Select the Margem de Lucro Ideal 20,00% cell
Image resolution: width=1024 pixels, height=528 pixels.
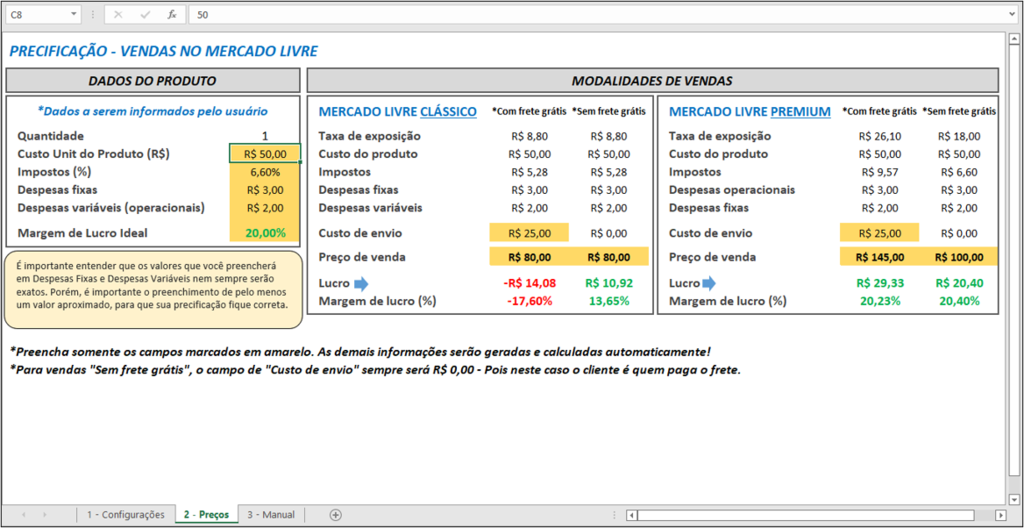(265, 233)
